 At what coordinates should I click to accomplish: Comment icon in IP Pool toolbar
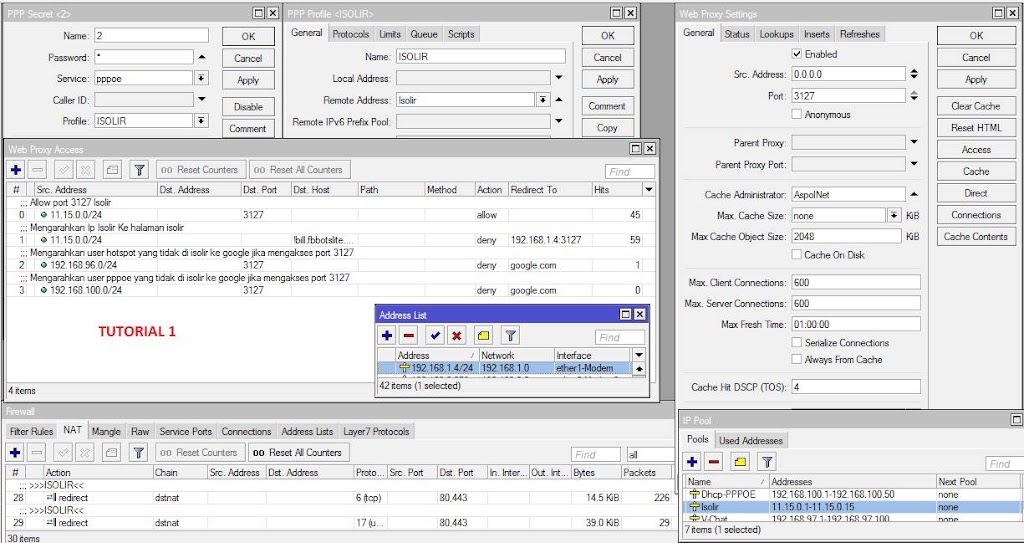740,462
